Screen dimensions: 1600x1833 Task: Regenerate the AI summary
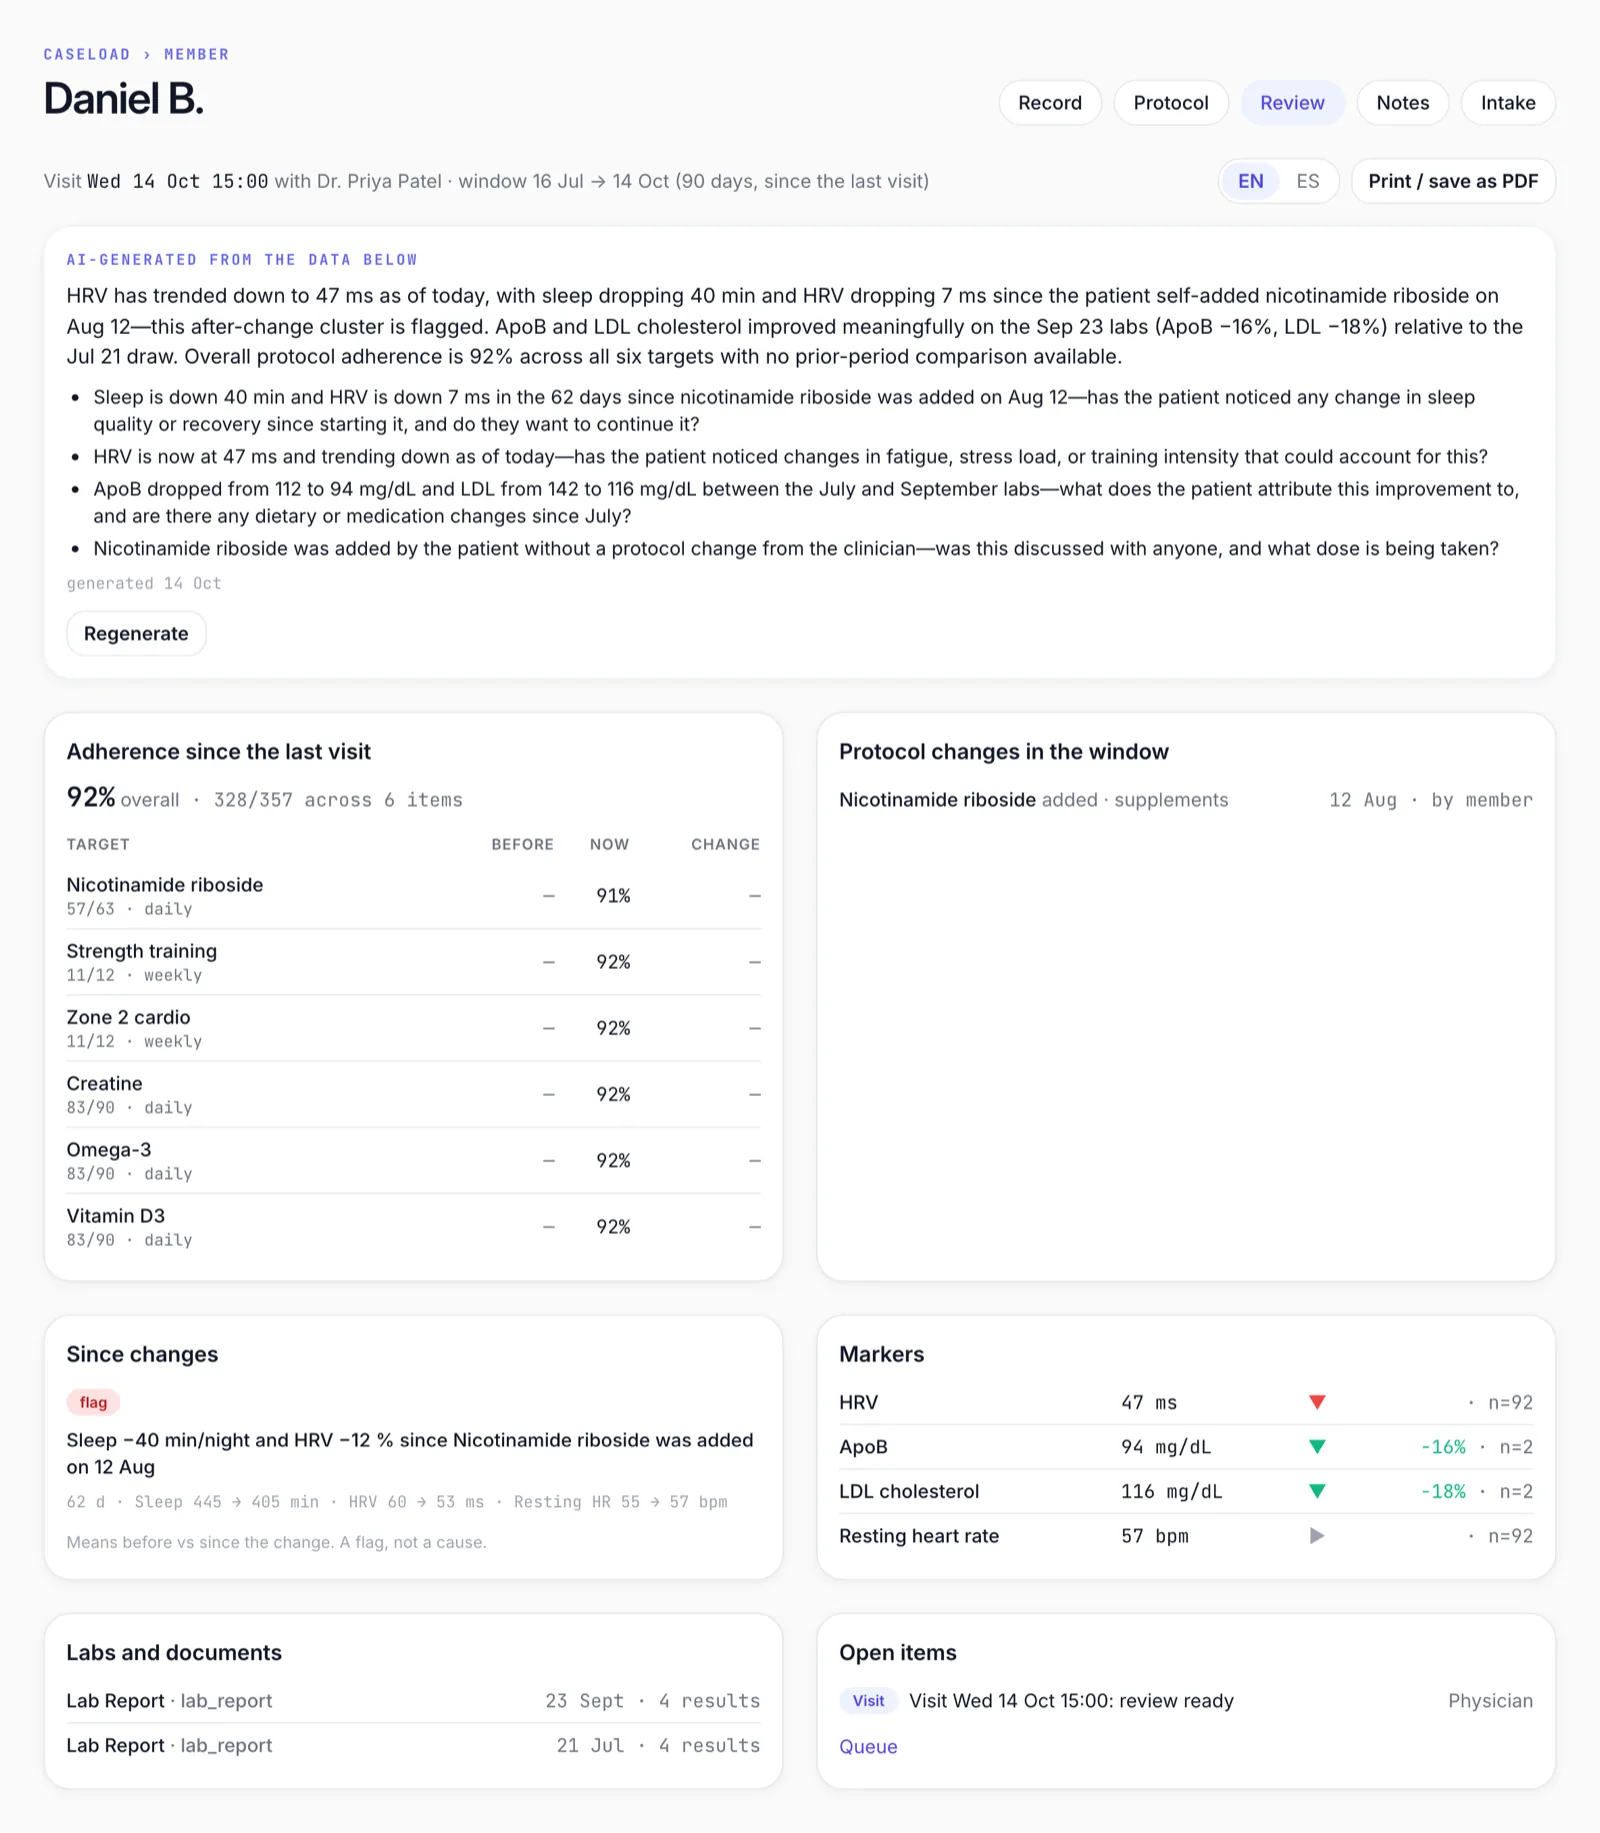136,634
